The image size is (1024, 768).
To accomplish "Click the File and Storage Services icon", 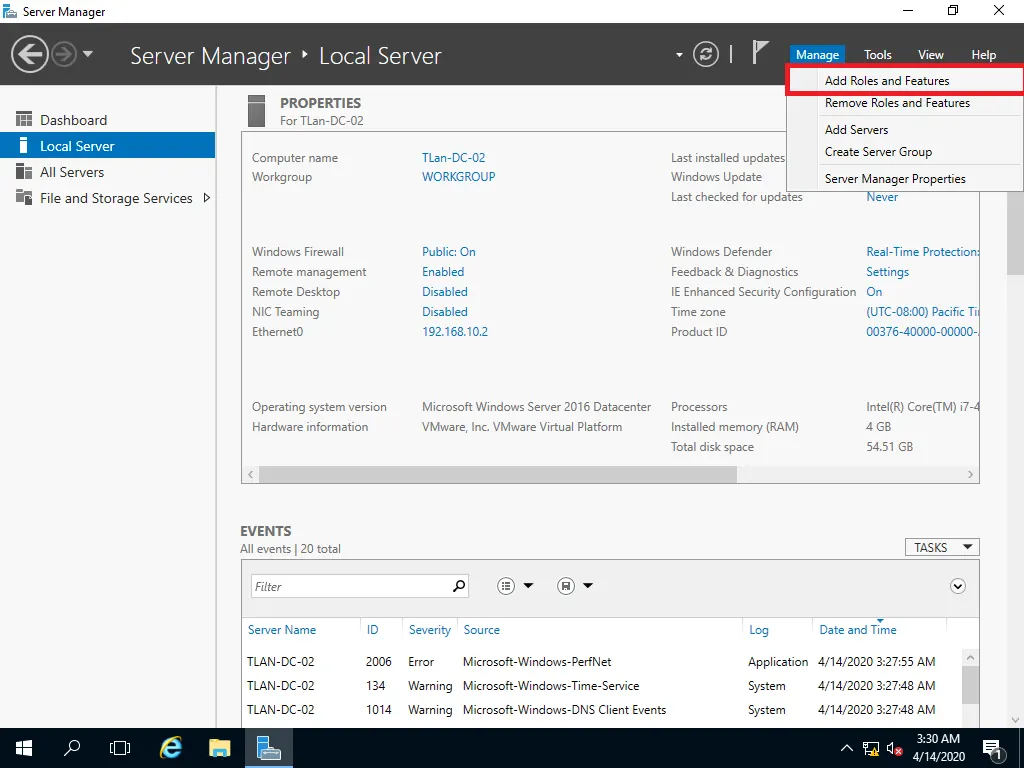I will click(24, 197).
